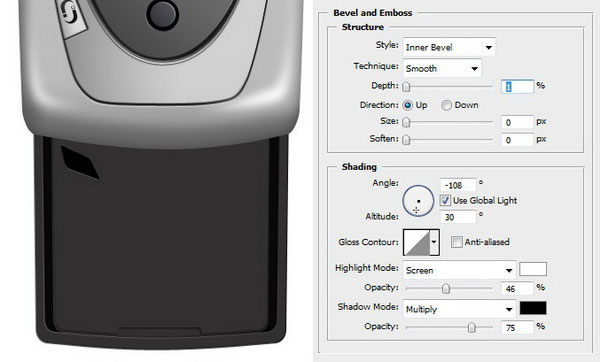The width and height of the screenshot is (600, 362).
Task: Click the Depth slider handle
Action: point(406,86)
